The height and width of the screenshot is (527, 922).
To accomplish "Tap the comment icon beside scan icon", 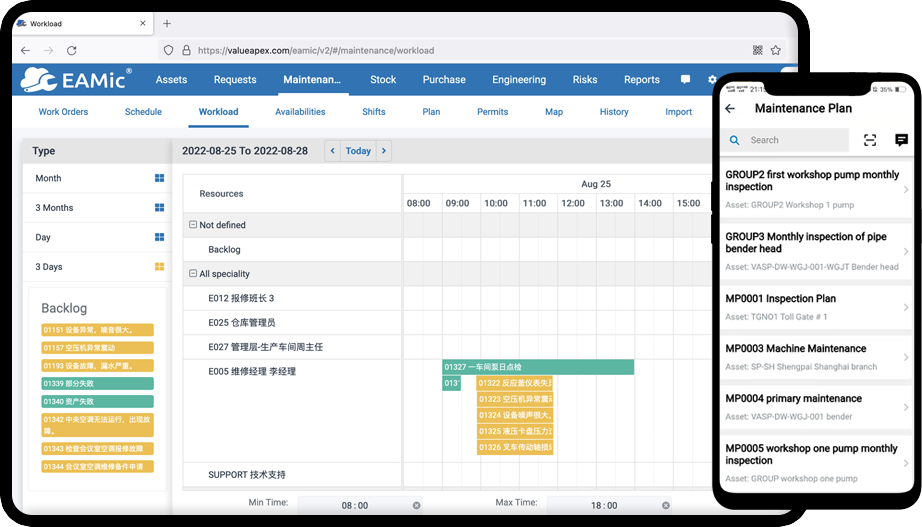I will (x=901, y=140).
